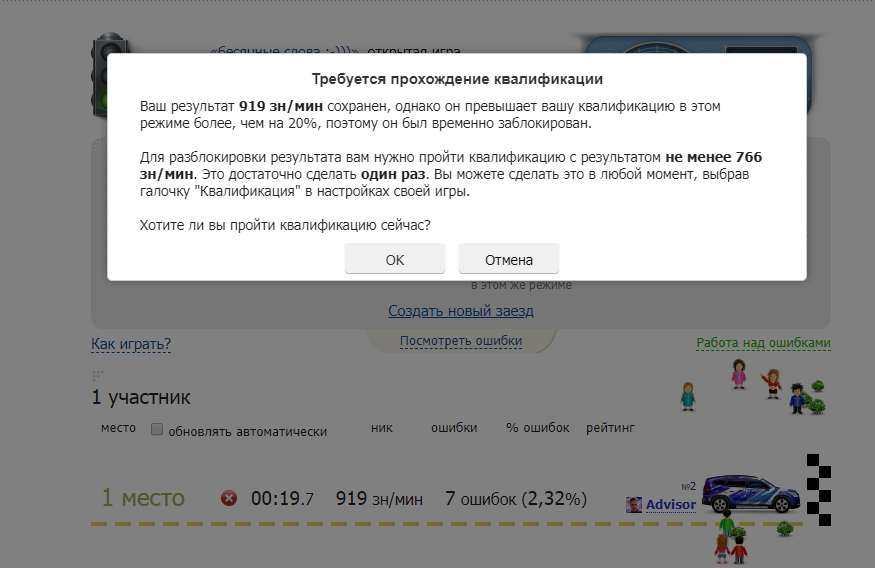875x568 pixels.
Task: Open Посмотреть ошибки link
Action: 461,340
